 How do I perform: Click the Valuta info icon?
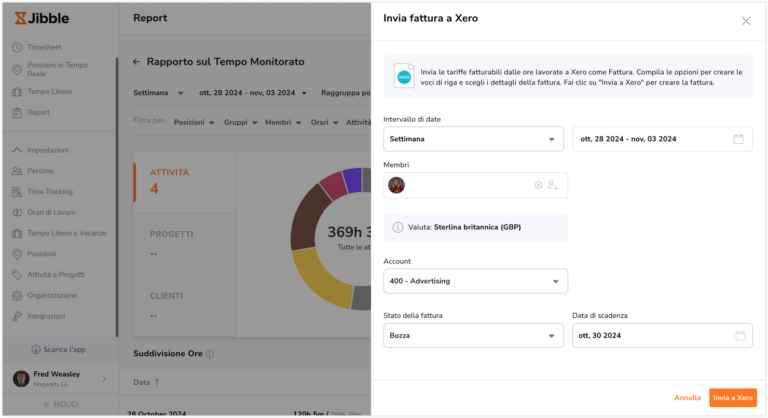pos(398,227)
